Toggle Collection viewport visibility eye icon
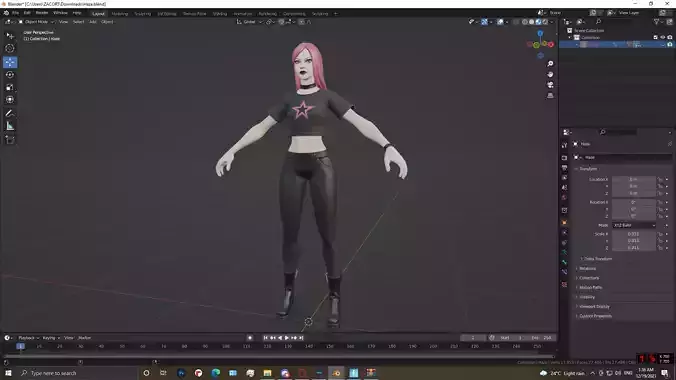 [x=663, y=38]
